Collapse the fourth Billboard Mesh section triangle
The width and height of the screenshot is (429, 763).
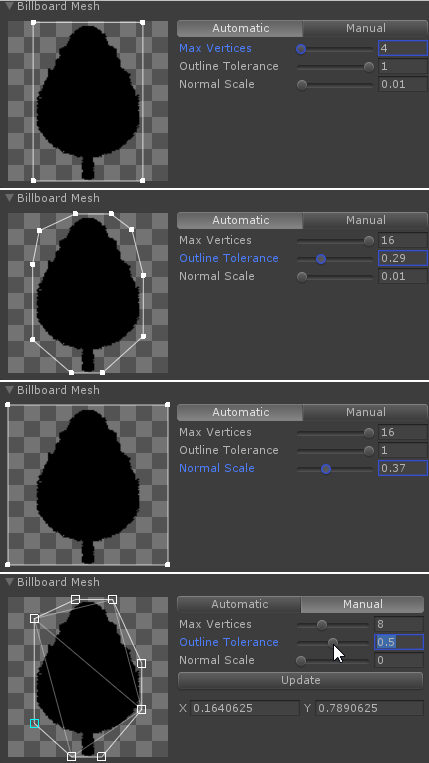pos(9,582)
